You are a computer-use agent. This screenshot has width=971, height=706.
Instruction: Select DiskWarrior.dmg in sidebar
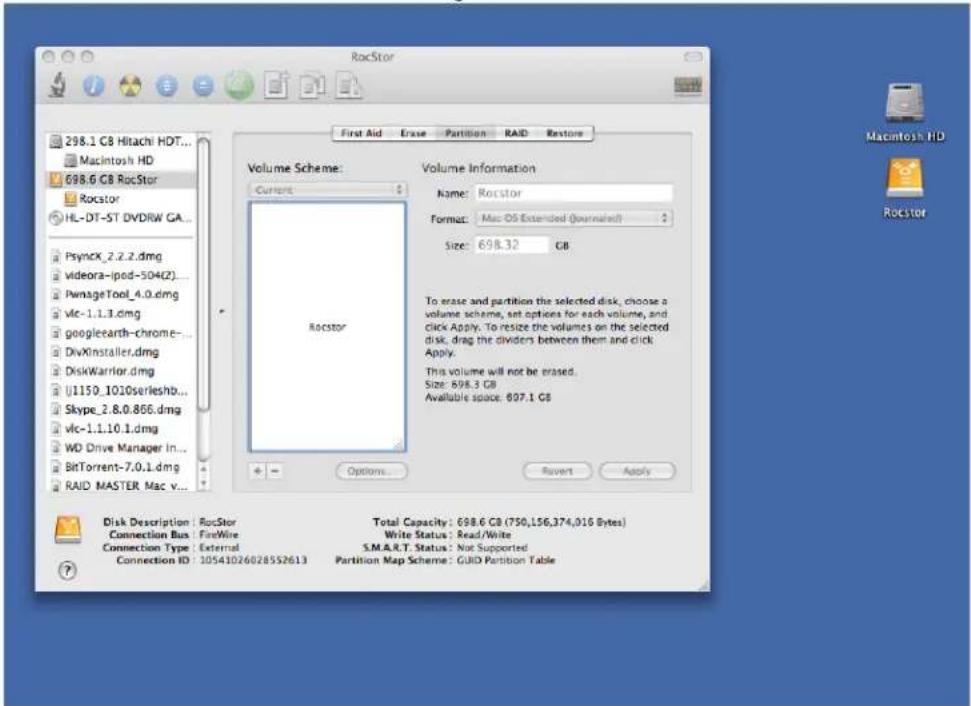(121, 372)
